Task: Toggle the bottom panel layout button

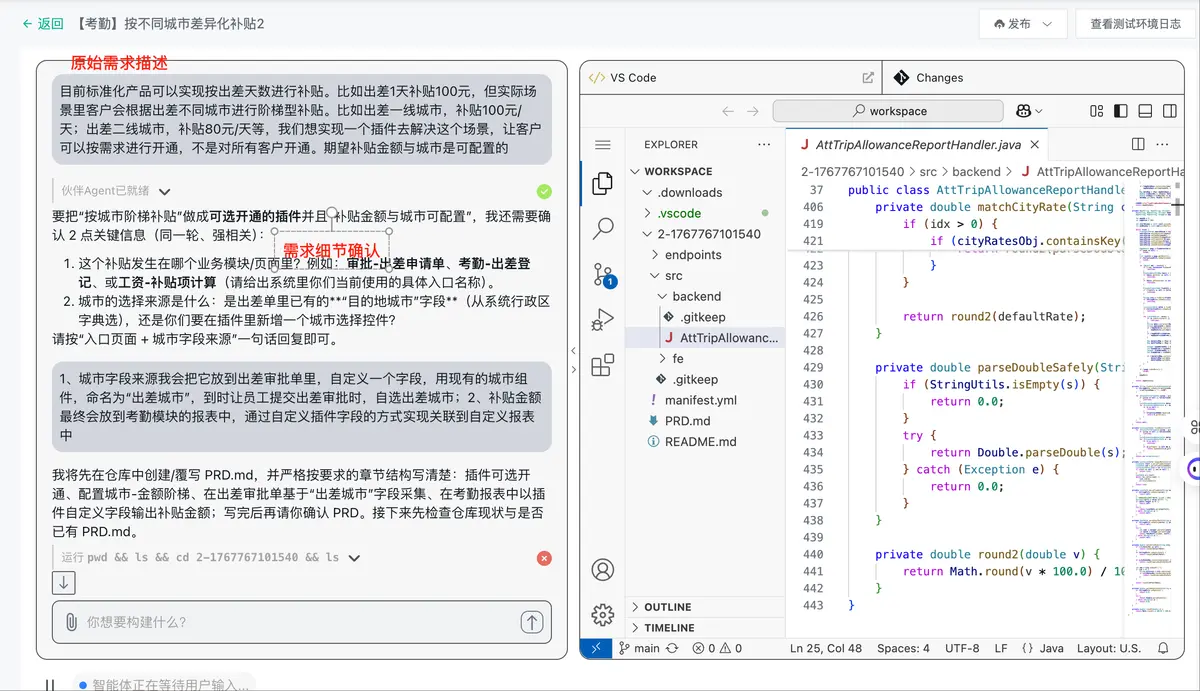Action: [x=1145, y=111]
